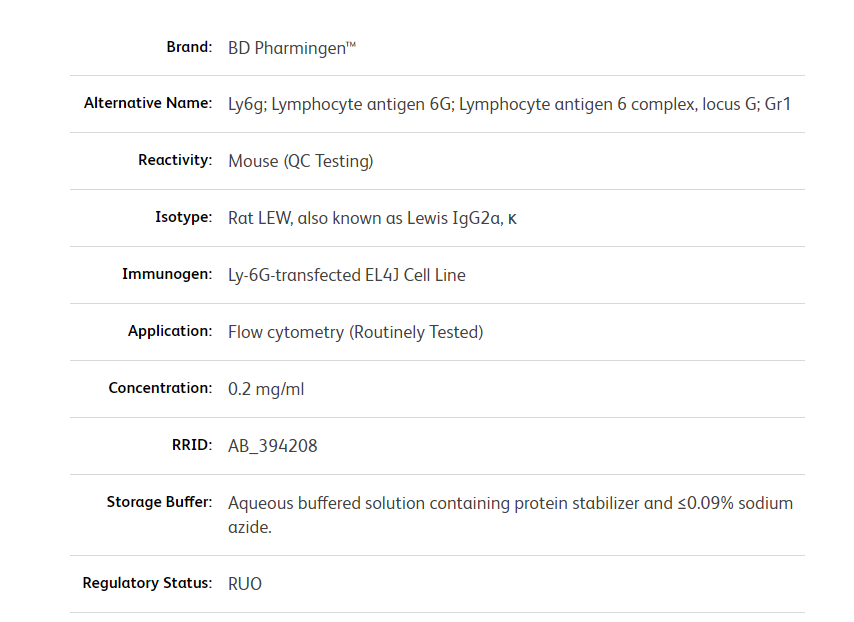Select the Ly-6G-transfected EL4J Cell Line text
The width and height of the screenshot is (854, 622).
(x=346, y=275)
